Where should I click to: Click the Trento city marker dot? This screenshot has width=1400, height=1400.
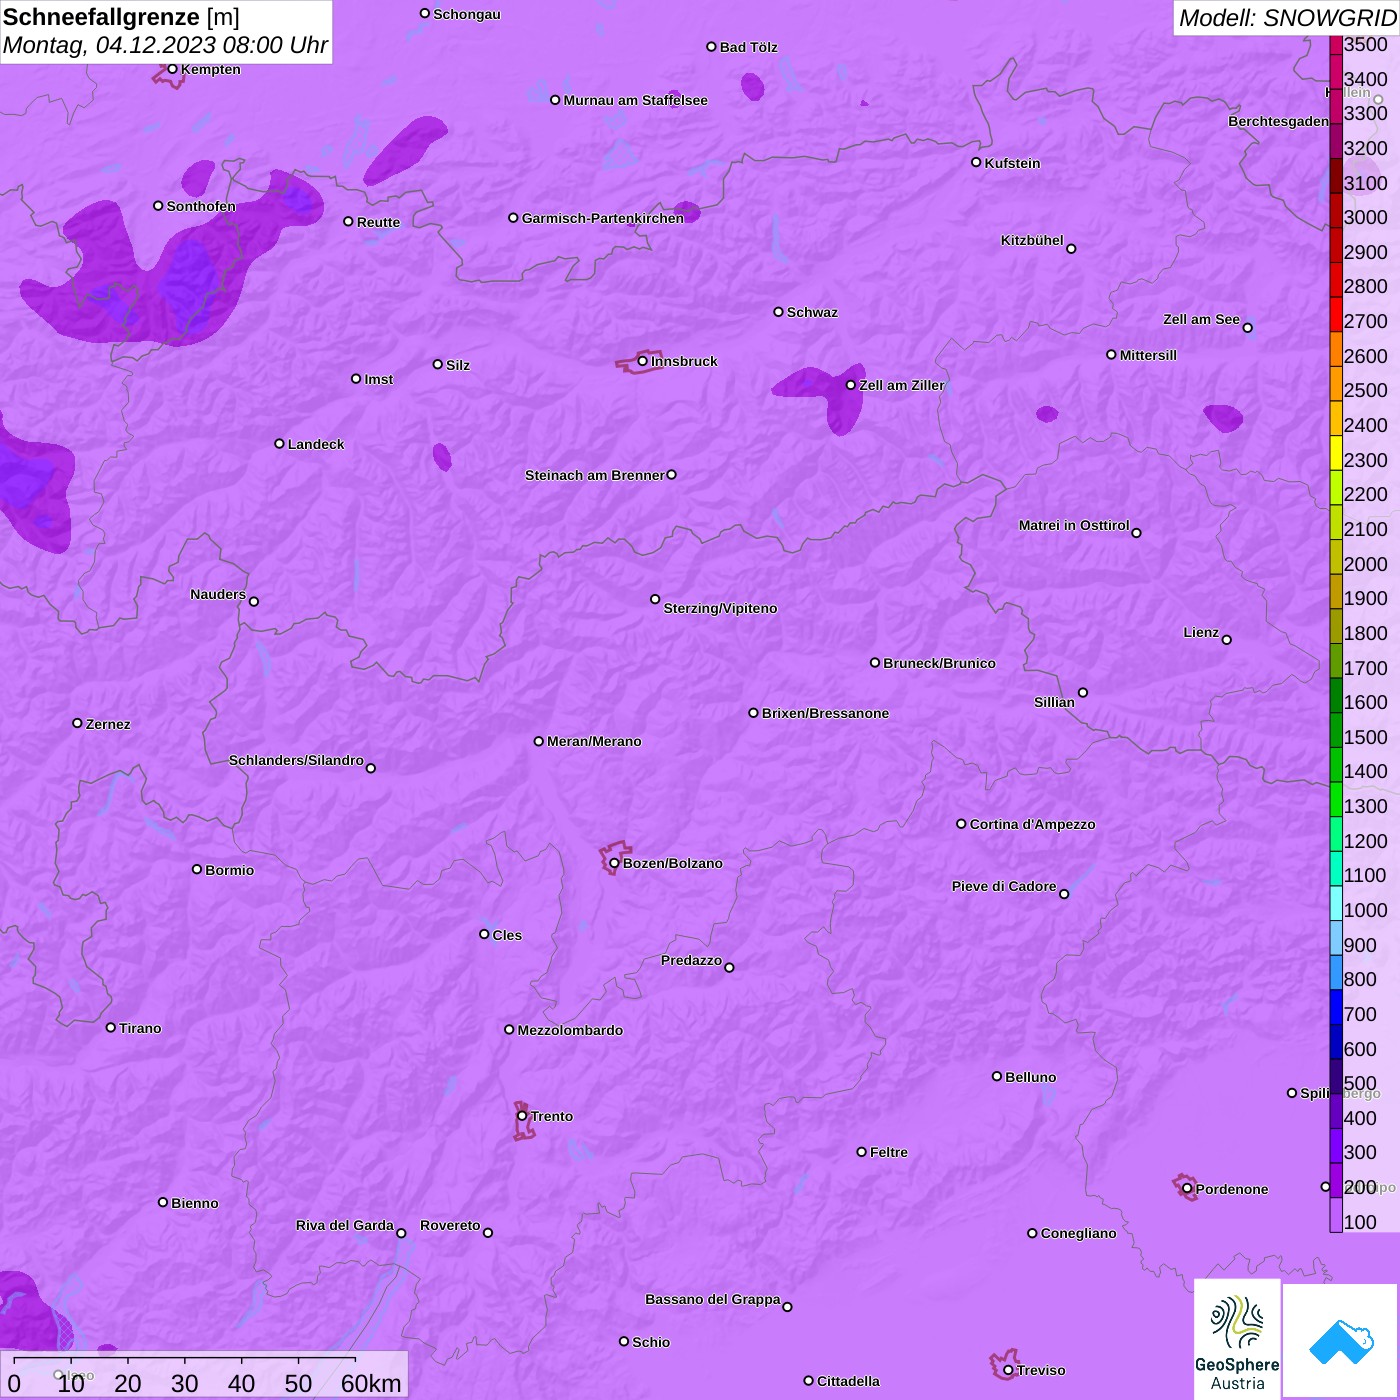coord(522,1116)
